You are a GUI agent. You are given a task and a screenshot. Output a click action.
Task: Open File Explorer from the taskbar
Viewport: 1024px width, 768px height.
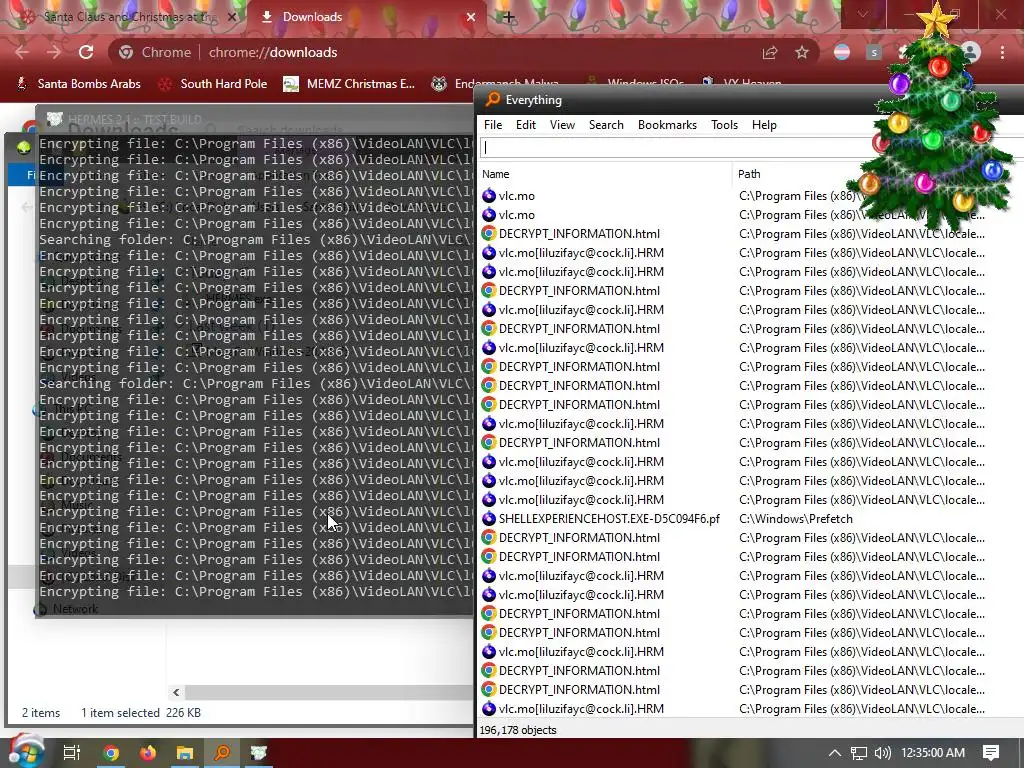(185, 753)
